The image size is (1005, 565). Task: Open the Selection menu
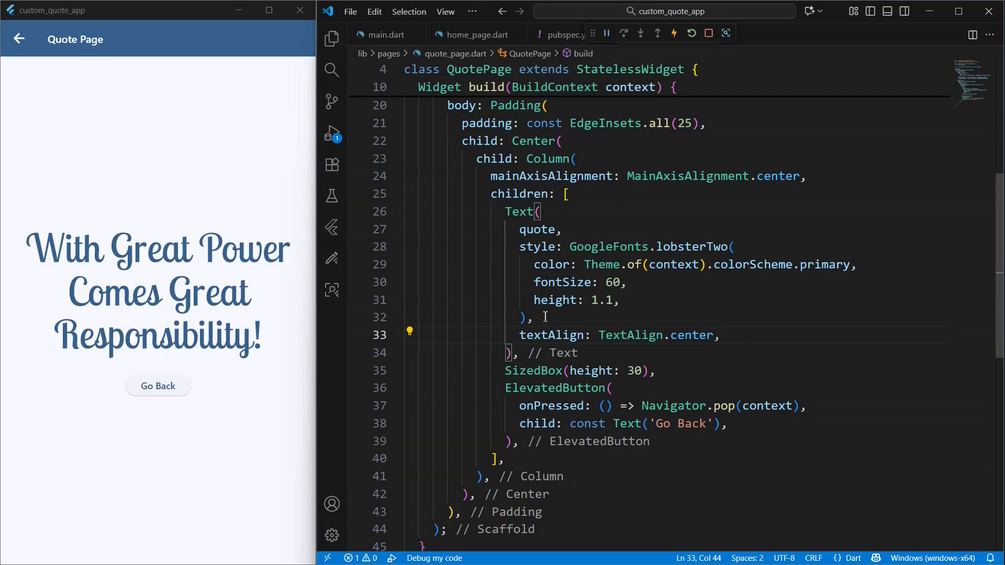(409, 12)
